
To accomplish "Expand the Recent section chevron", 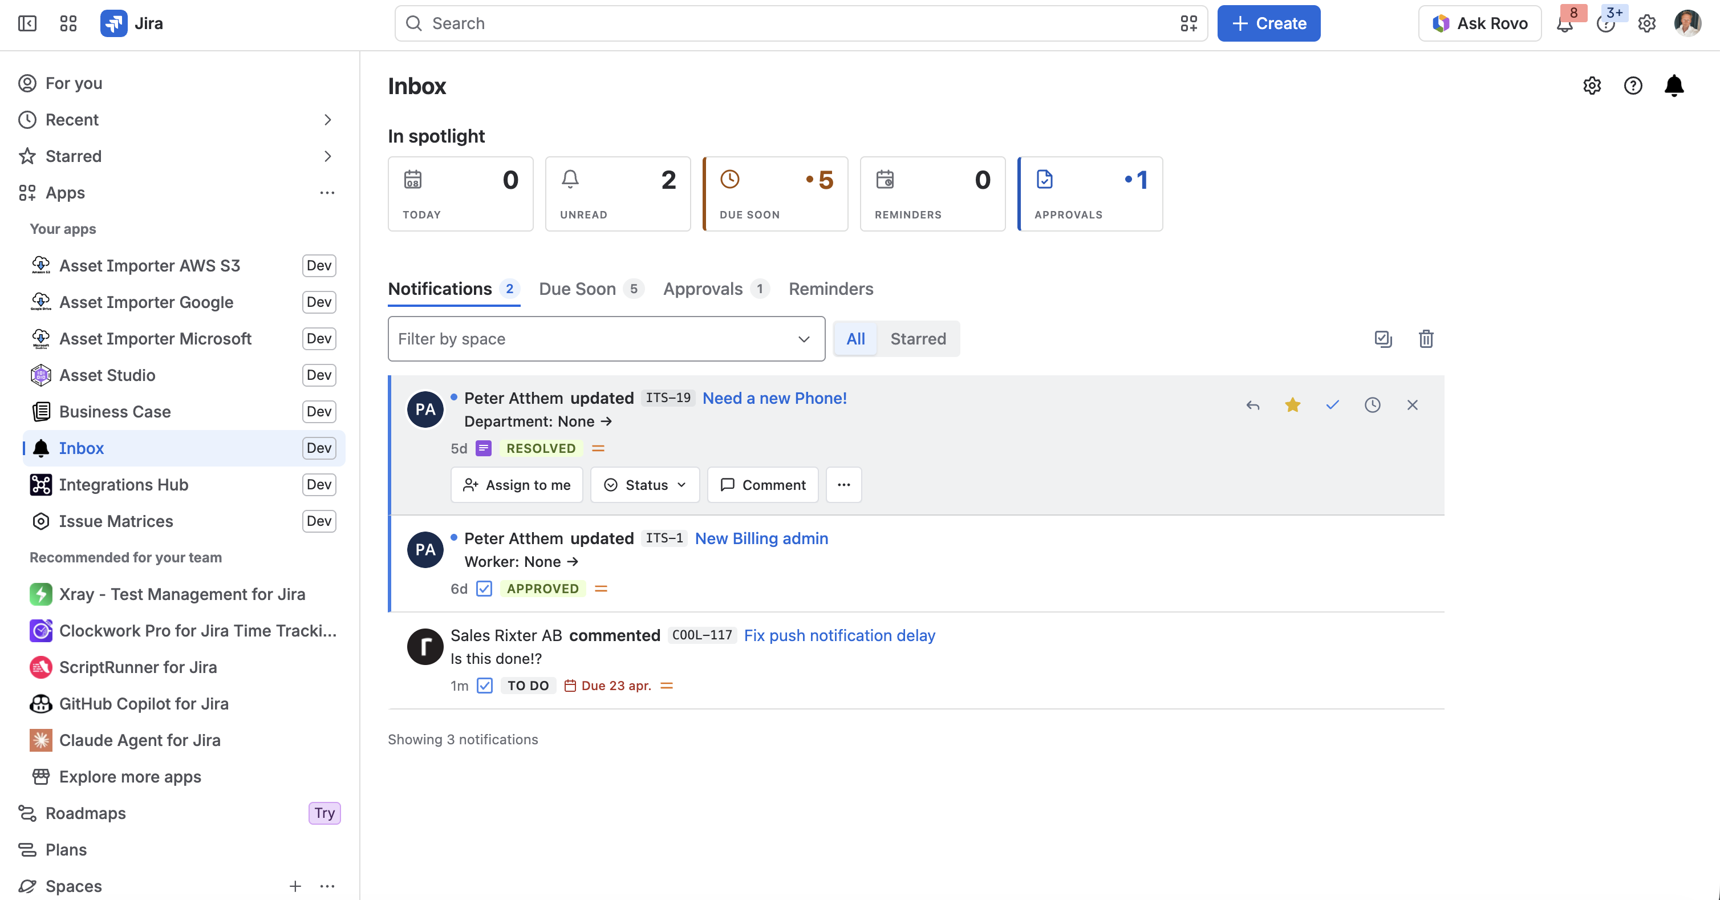I will tap(327, 120).
